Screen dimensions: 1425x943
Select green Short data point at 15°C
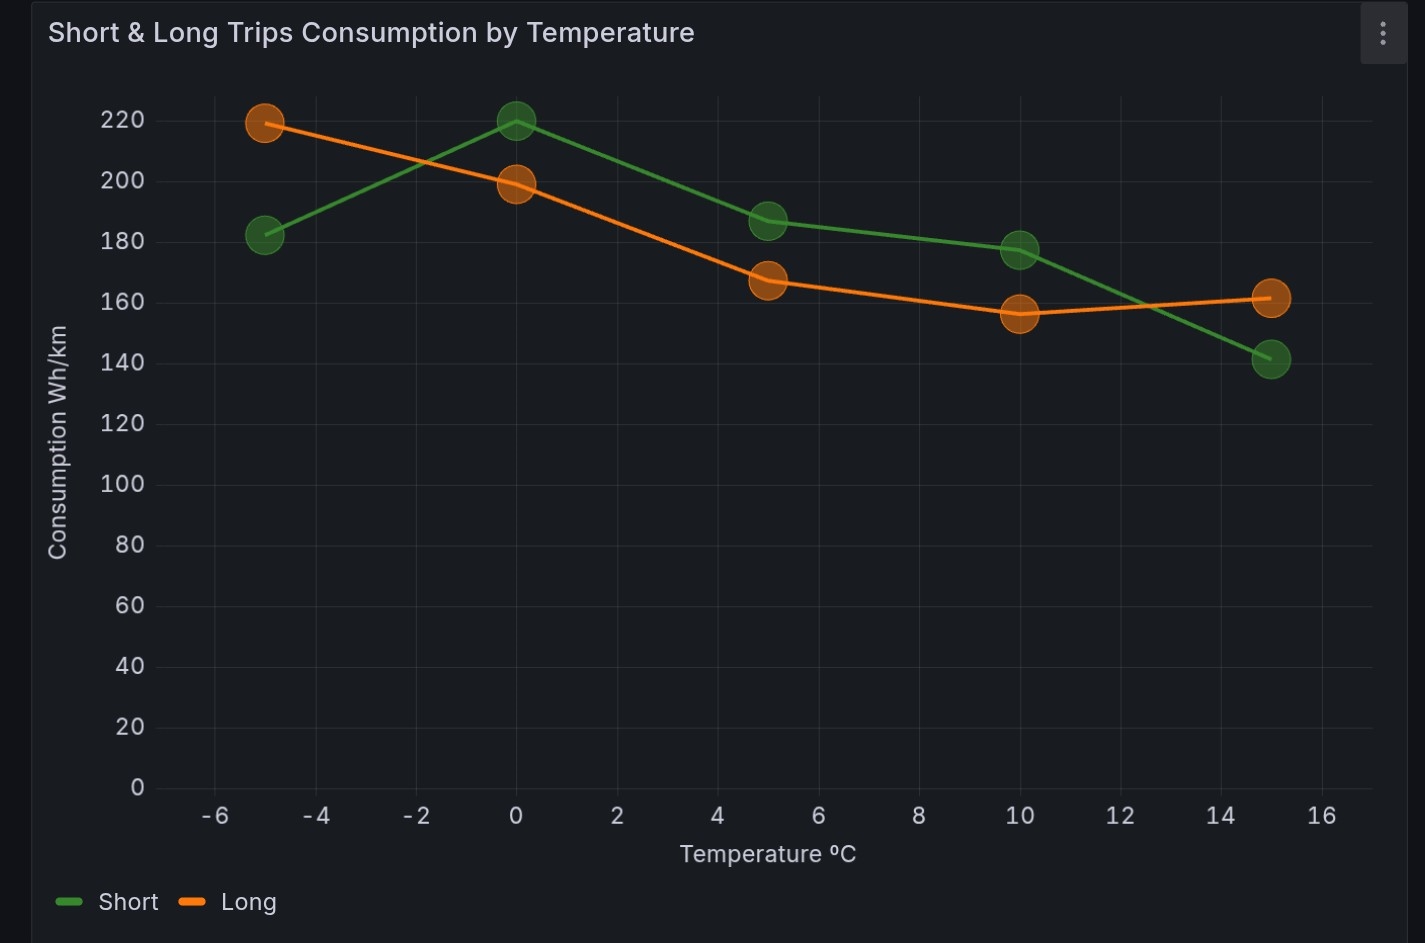(1271, 359)
